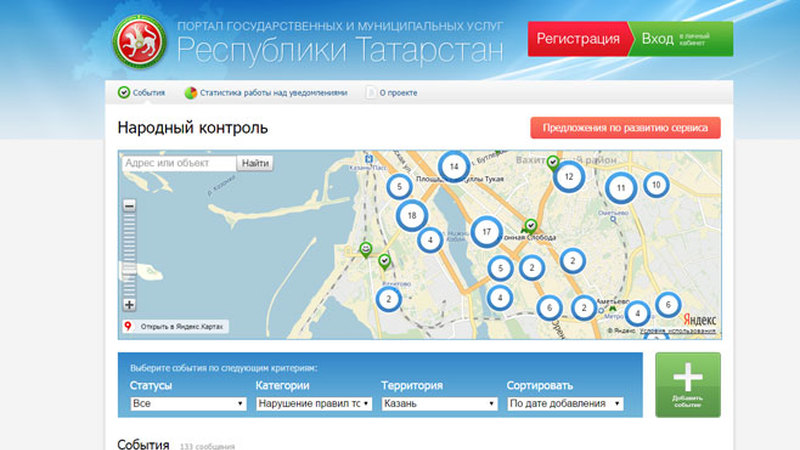This screenshot has width=800, height=450.
Task: Click the map cluster marked 14
Action: pyautogui.click(x=454, y=165)
